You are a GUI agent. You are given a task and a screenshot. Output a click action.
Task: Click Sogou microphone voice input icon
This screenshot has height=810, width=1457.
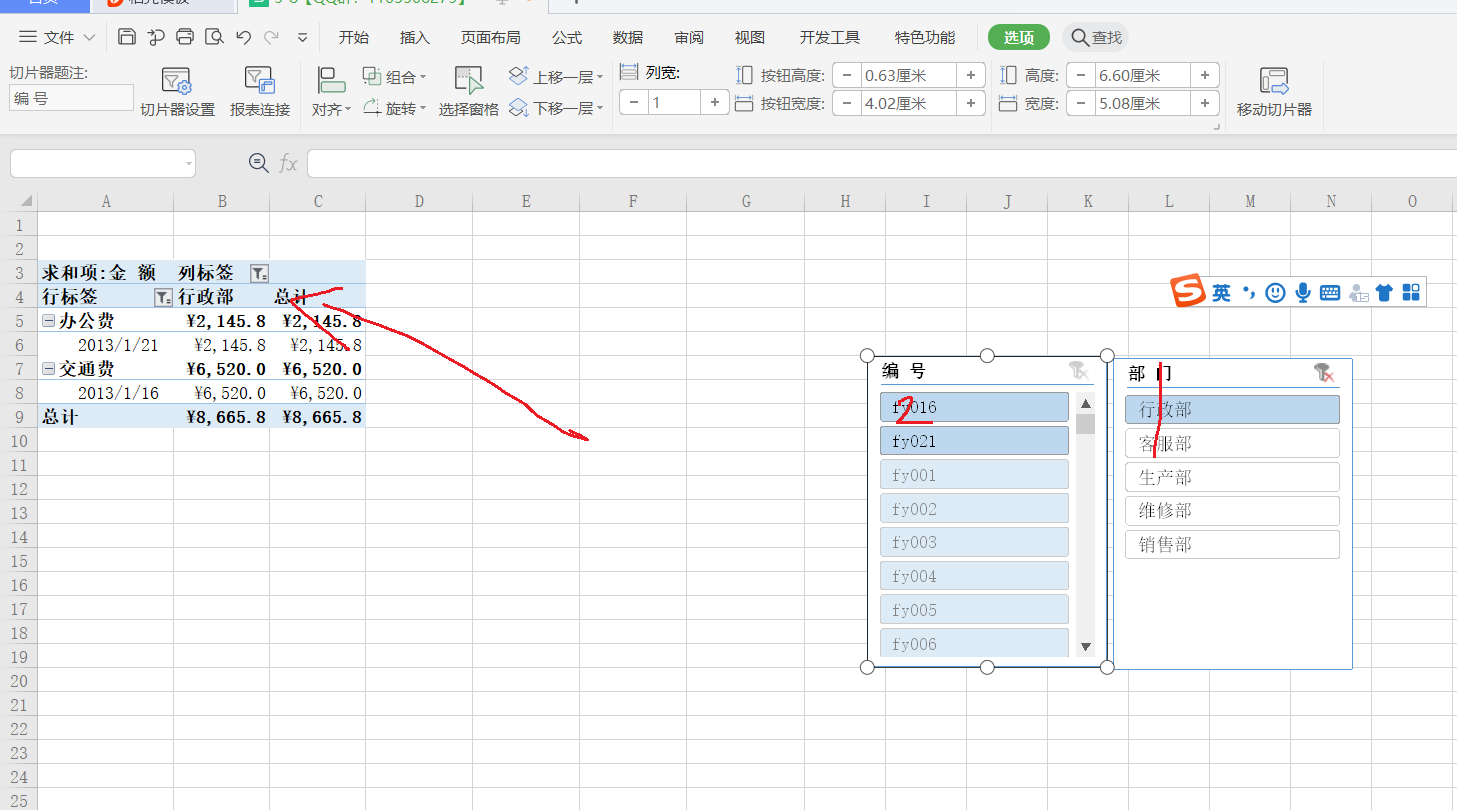point(1303,292)
